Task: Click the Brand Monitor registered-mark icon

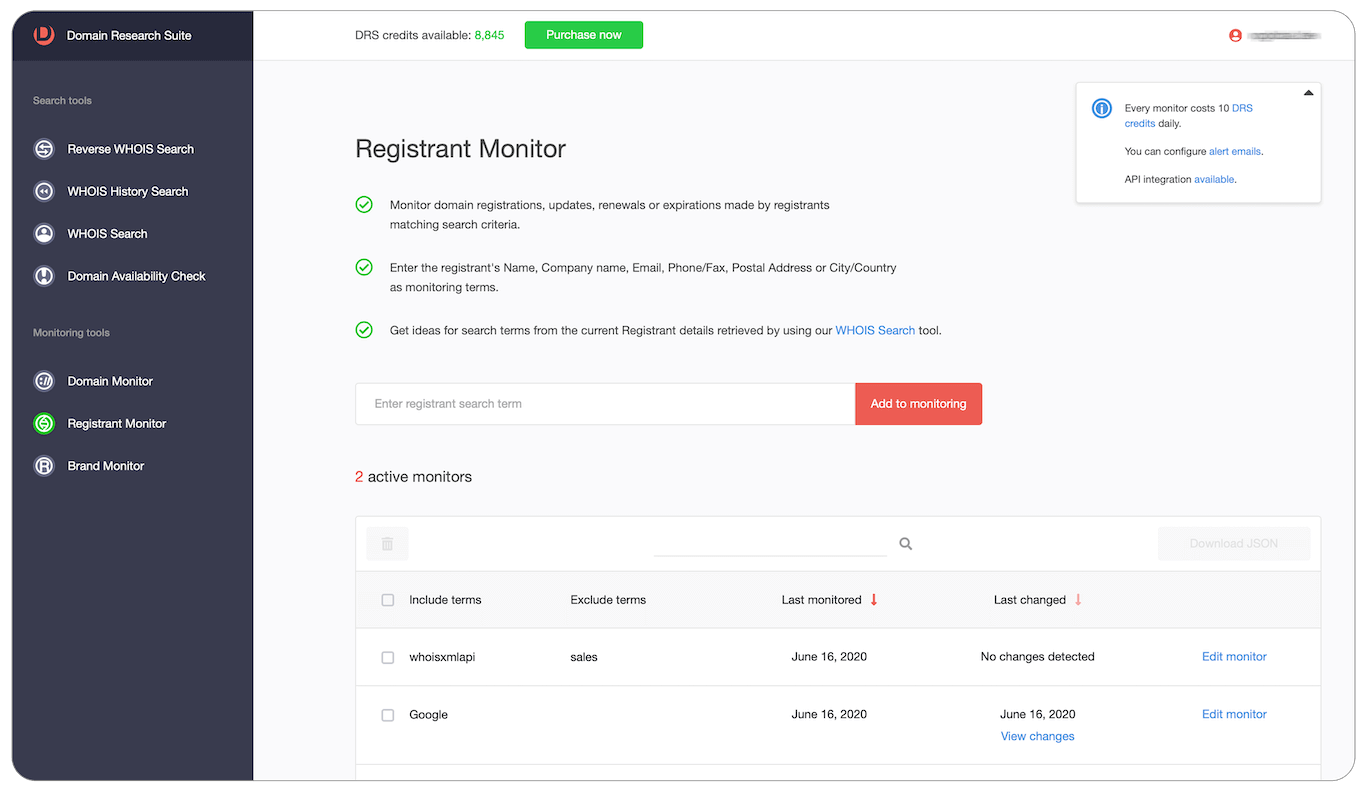Action: 44,466
